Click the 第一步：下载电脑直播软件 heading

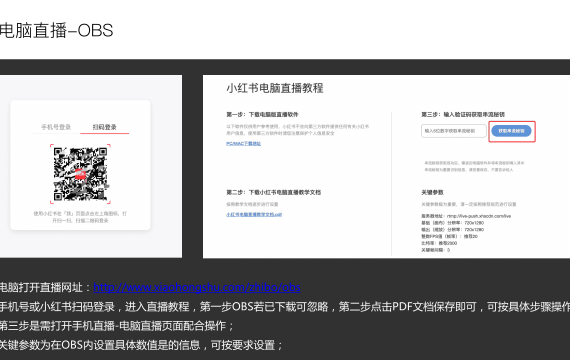click(262, 115)
